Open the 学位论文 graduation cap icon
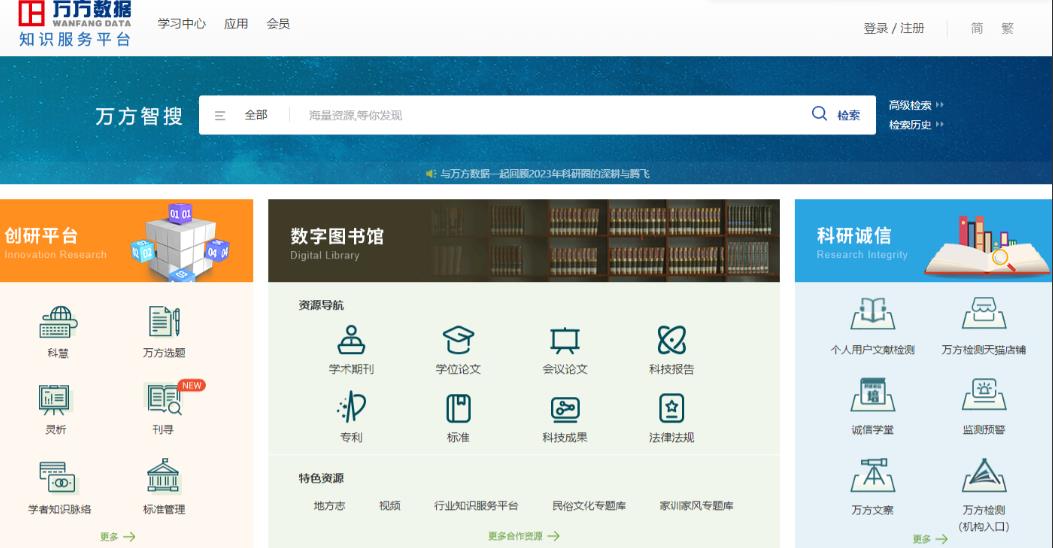This screenshot has height=548, width=1053. click(x=458, y=340)
